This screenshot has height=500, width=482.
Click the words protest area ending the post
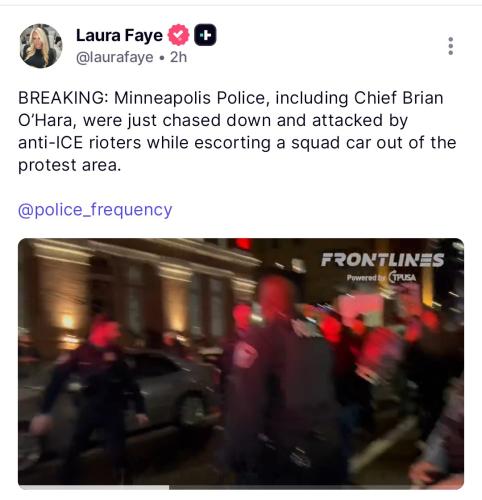click(69, 165)
